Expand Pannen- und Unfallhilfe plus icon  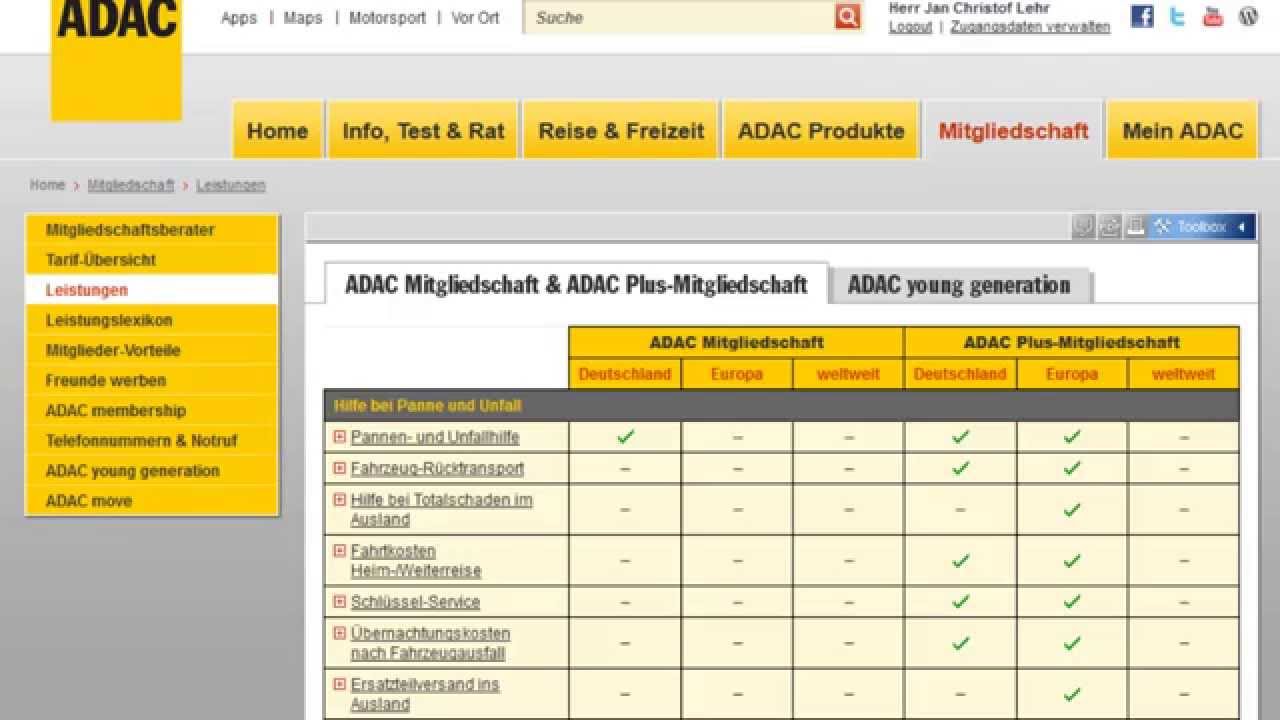point(340,437)
